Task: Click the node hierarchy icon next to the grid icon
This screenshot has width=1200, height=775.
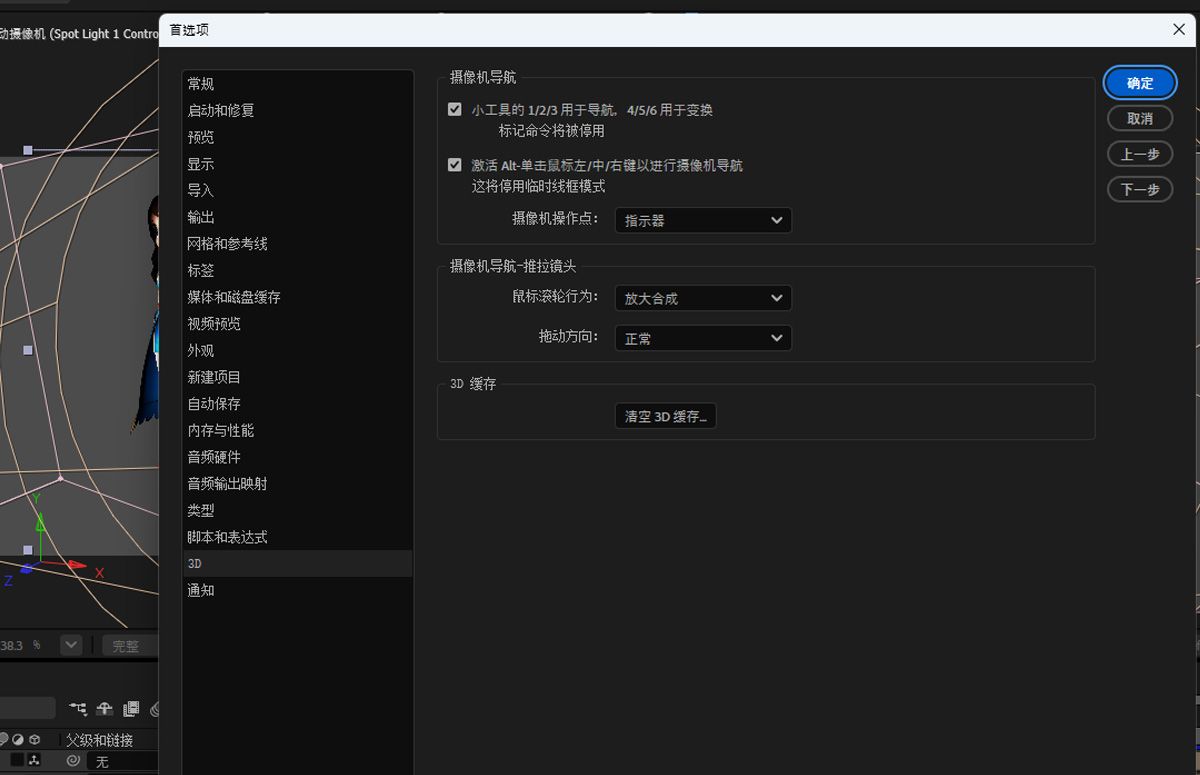Action: (35, 761)
